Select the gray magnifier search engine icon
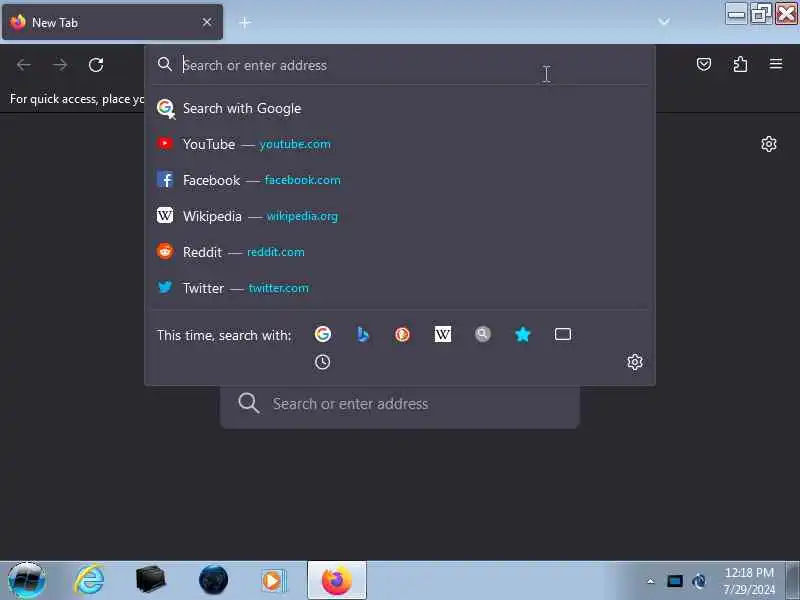The height and width of the screenshot is (600, 800). (482, 334)
